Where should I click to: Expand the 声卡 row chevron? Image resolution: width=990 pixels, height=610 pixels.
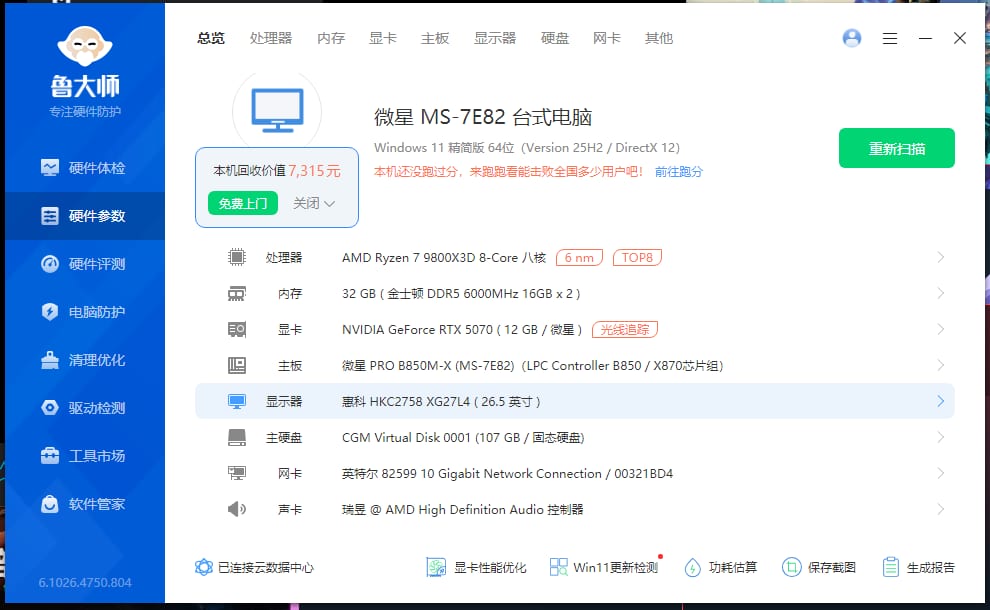(941, 510)
